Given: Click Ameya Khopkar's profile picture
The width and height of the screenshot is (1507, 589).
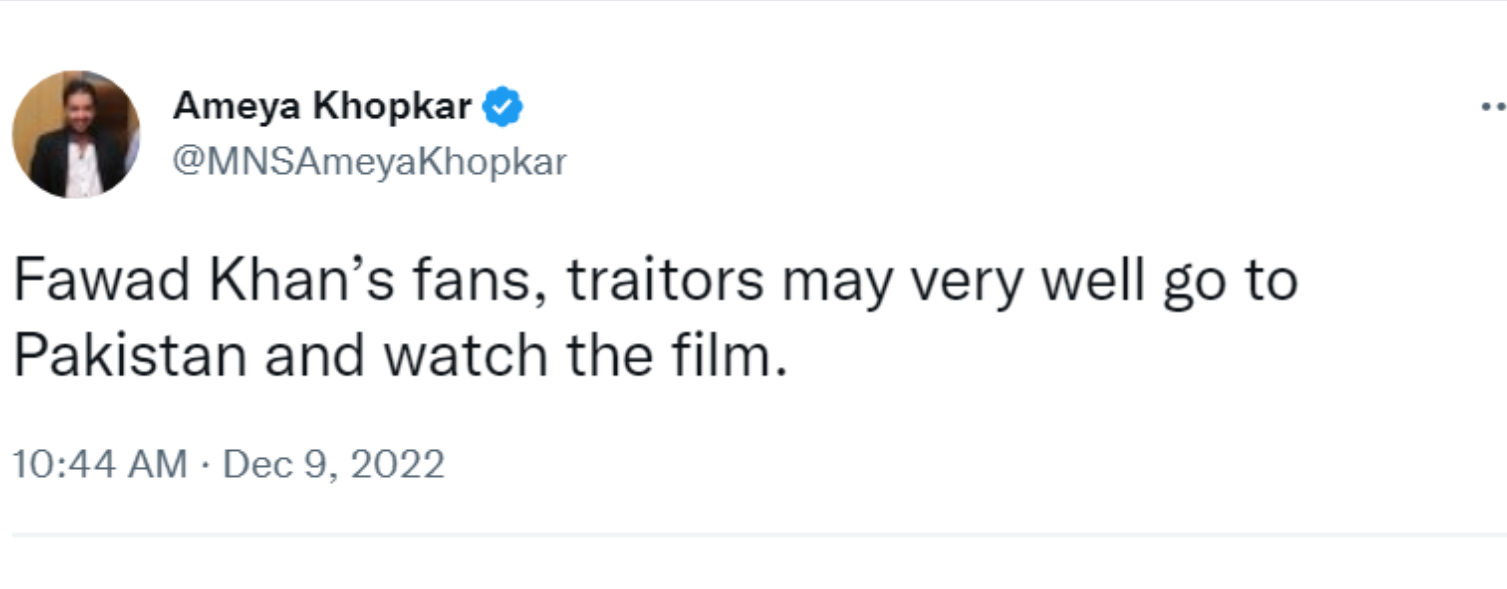Looking at the screenshot, I should coord(76,134).
